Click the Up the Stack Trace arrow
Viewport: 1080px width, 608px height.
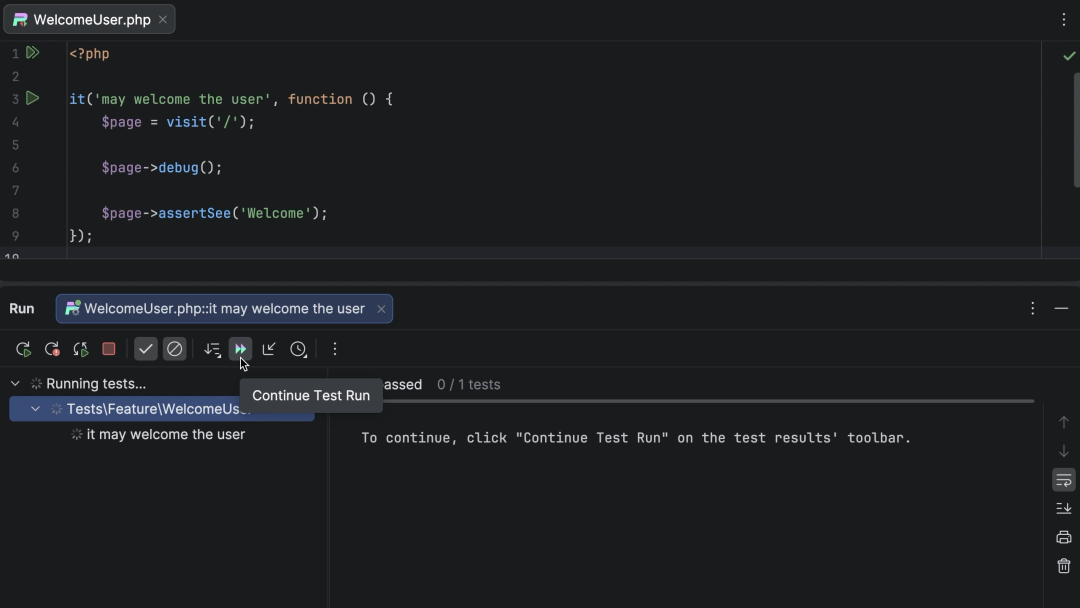pos(1063,422)
